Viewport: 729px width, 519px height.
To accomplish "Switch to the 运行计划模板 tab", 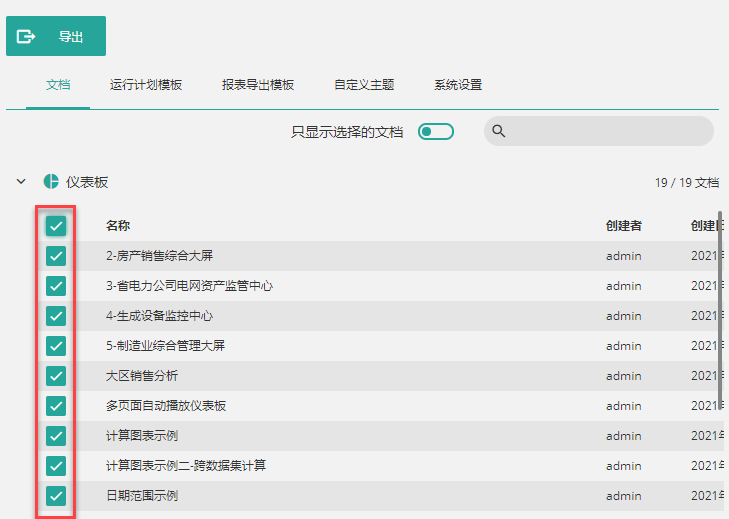I will [x=146, y=85].
